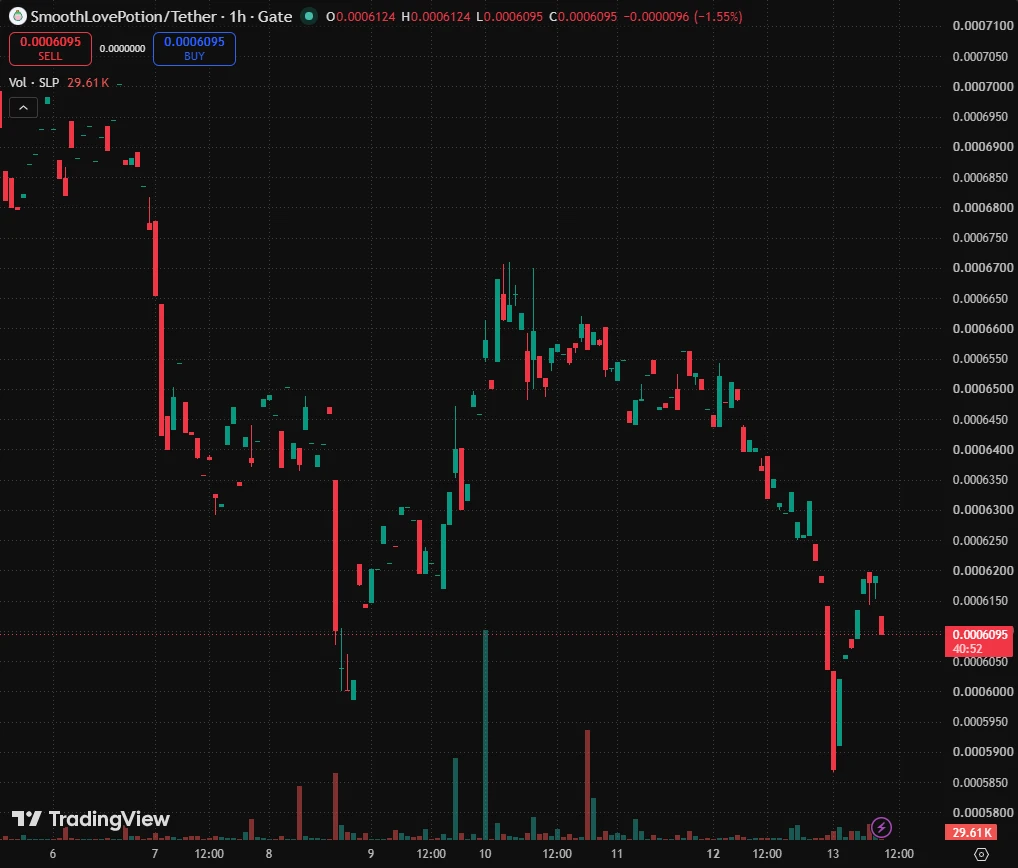Image resolution: width=1018 pixels, height=868 pixels.
Task: Click the change value −0.0000096 (−1.55%)
Action: click(x=683, y=16)
